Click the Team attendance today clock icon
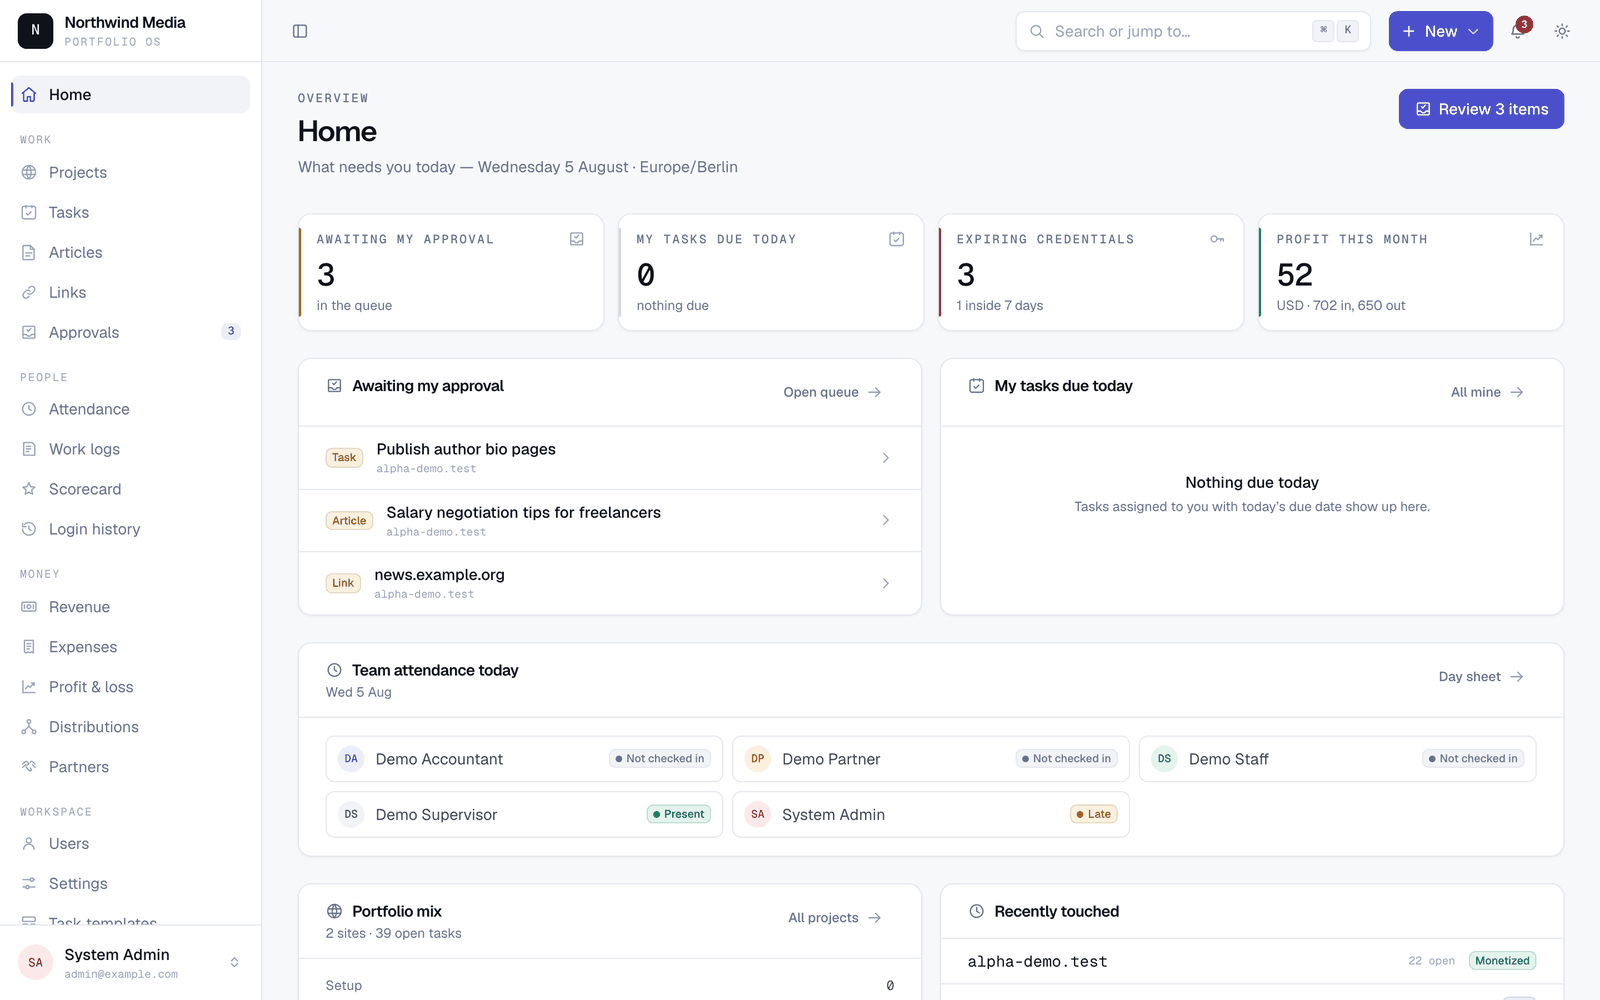Image resolution: width=1600 pixels, height=1000 pixels. click(334, 670)
